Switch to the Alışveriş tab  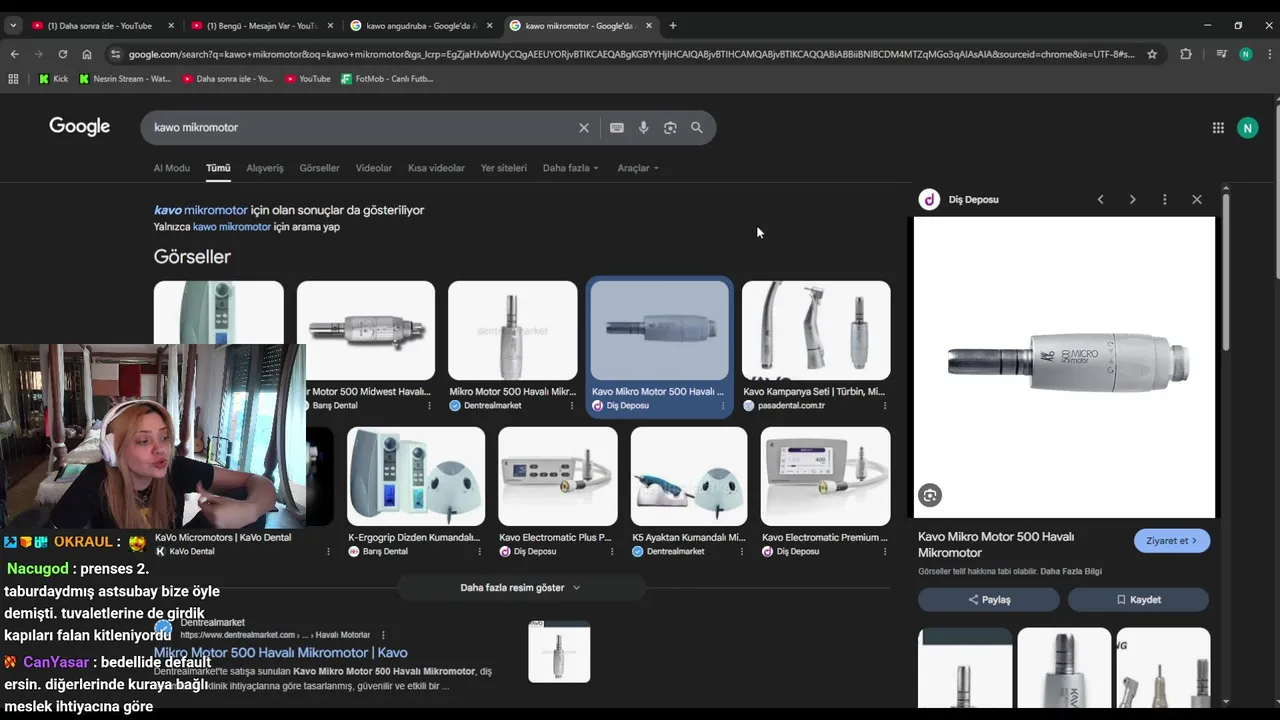coord(265,168)
